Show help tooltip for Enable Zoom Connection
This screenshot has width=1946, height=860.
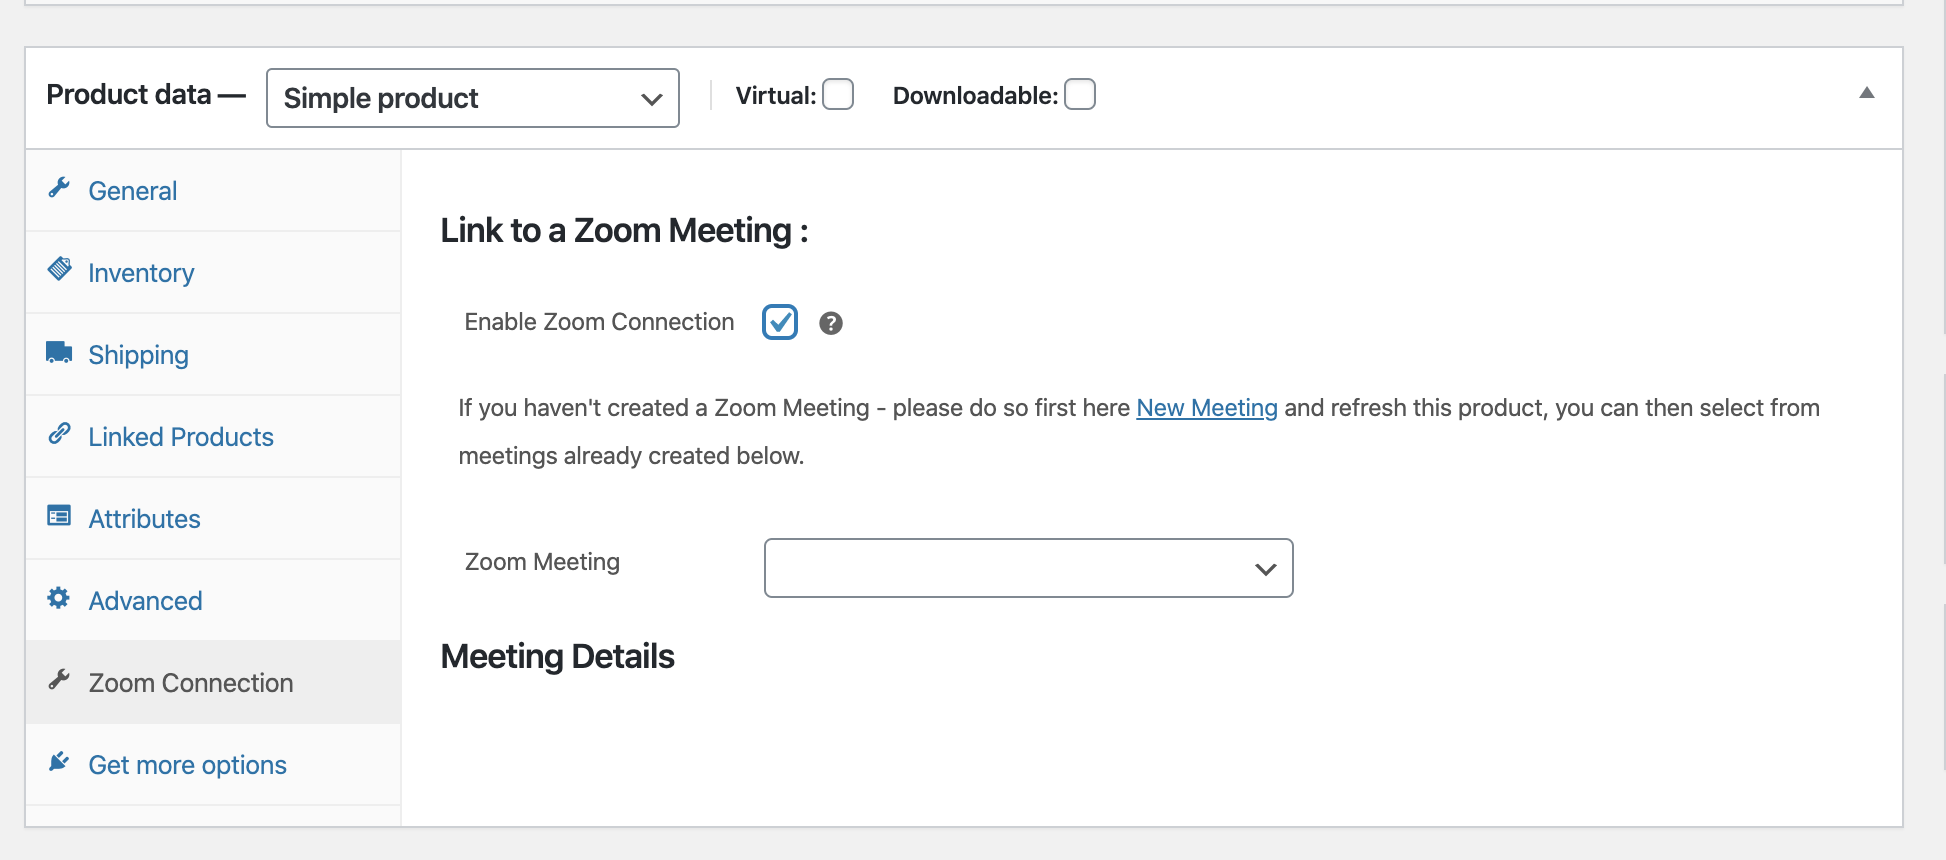point(831,323)
